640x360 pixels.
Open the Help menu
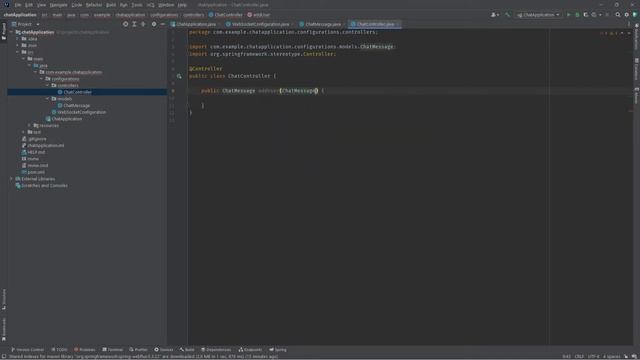point(182,5)
